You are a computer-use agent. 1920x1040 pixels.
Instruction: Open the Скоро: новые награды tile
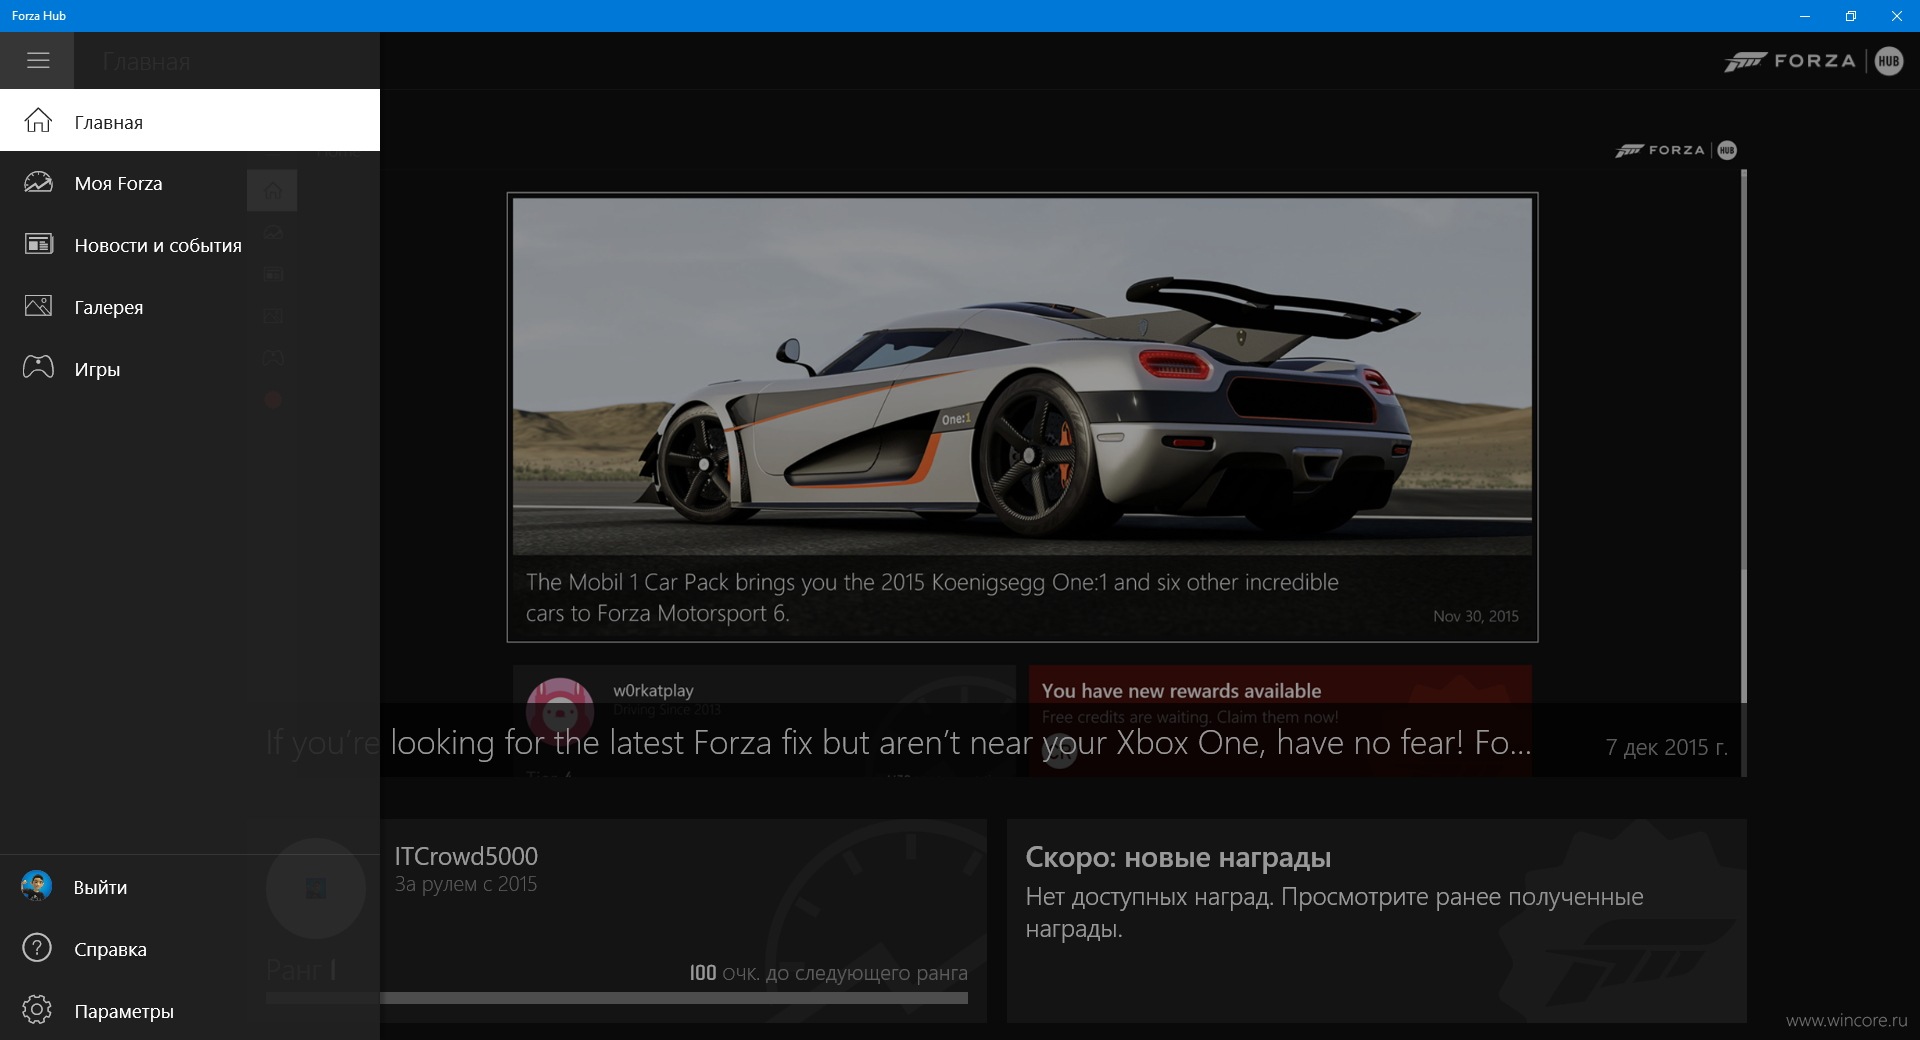1377,920
